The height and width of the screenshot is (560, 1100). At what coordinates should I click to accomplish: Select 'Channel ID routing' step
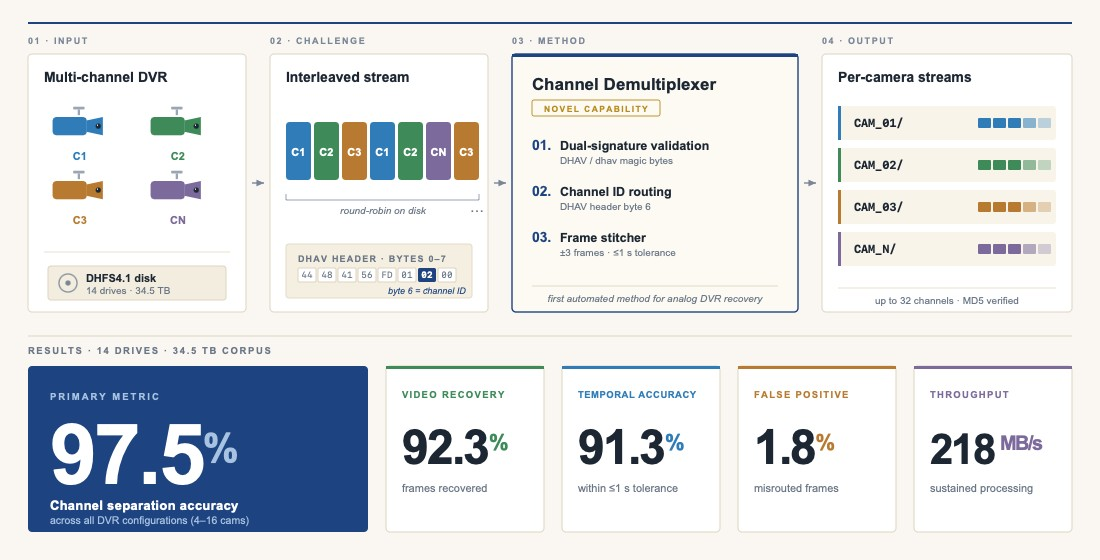pyautogui.click(x=615, y=192)
